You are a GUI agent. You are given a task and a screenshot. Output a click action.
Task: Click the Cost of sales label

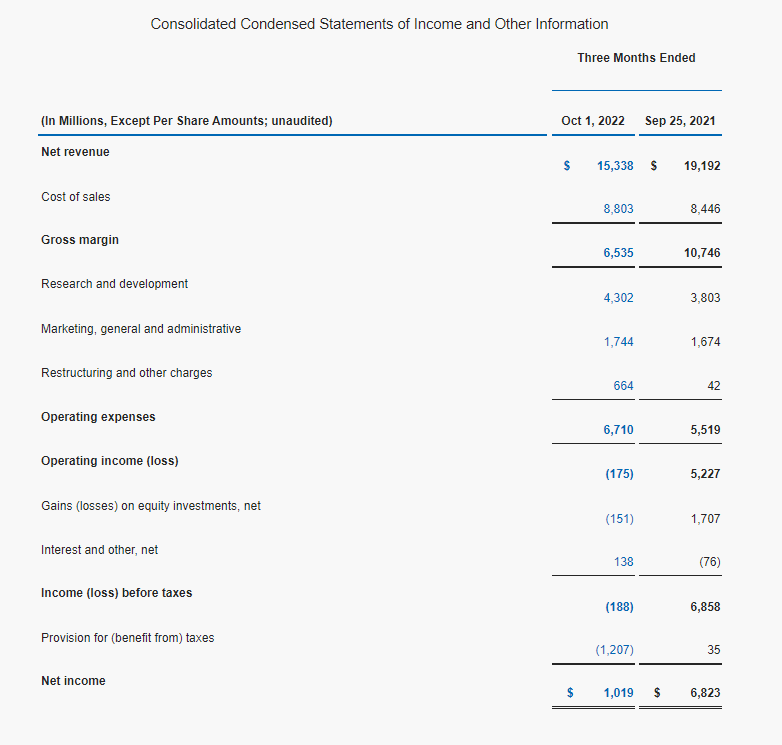tap(76, 196)
